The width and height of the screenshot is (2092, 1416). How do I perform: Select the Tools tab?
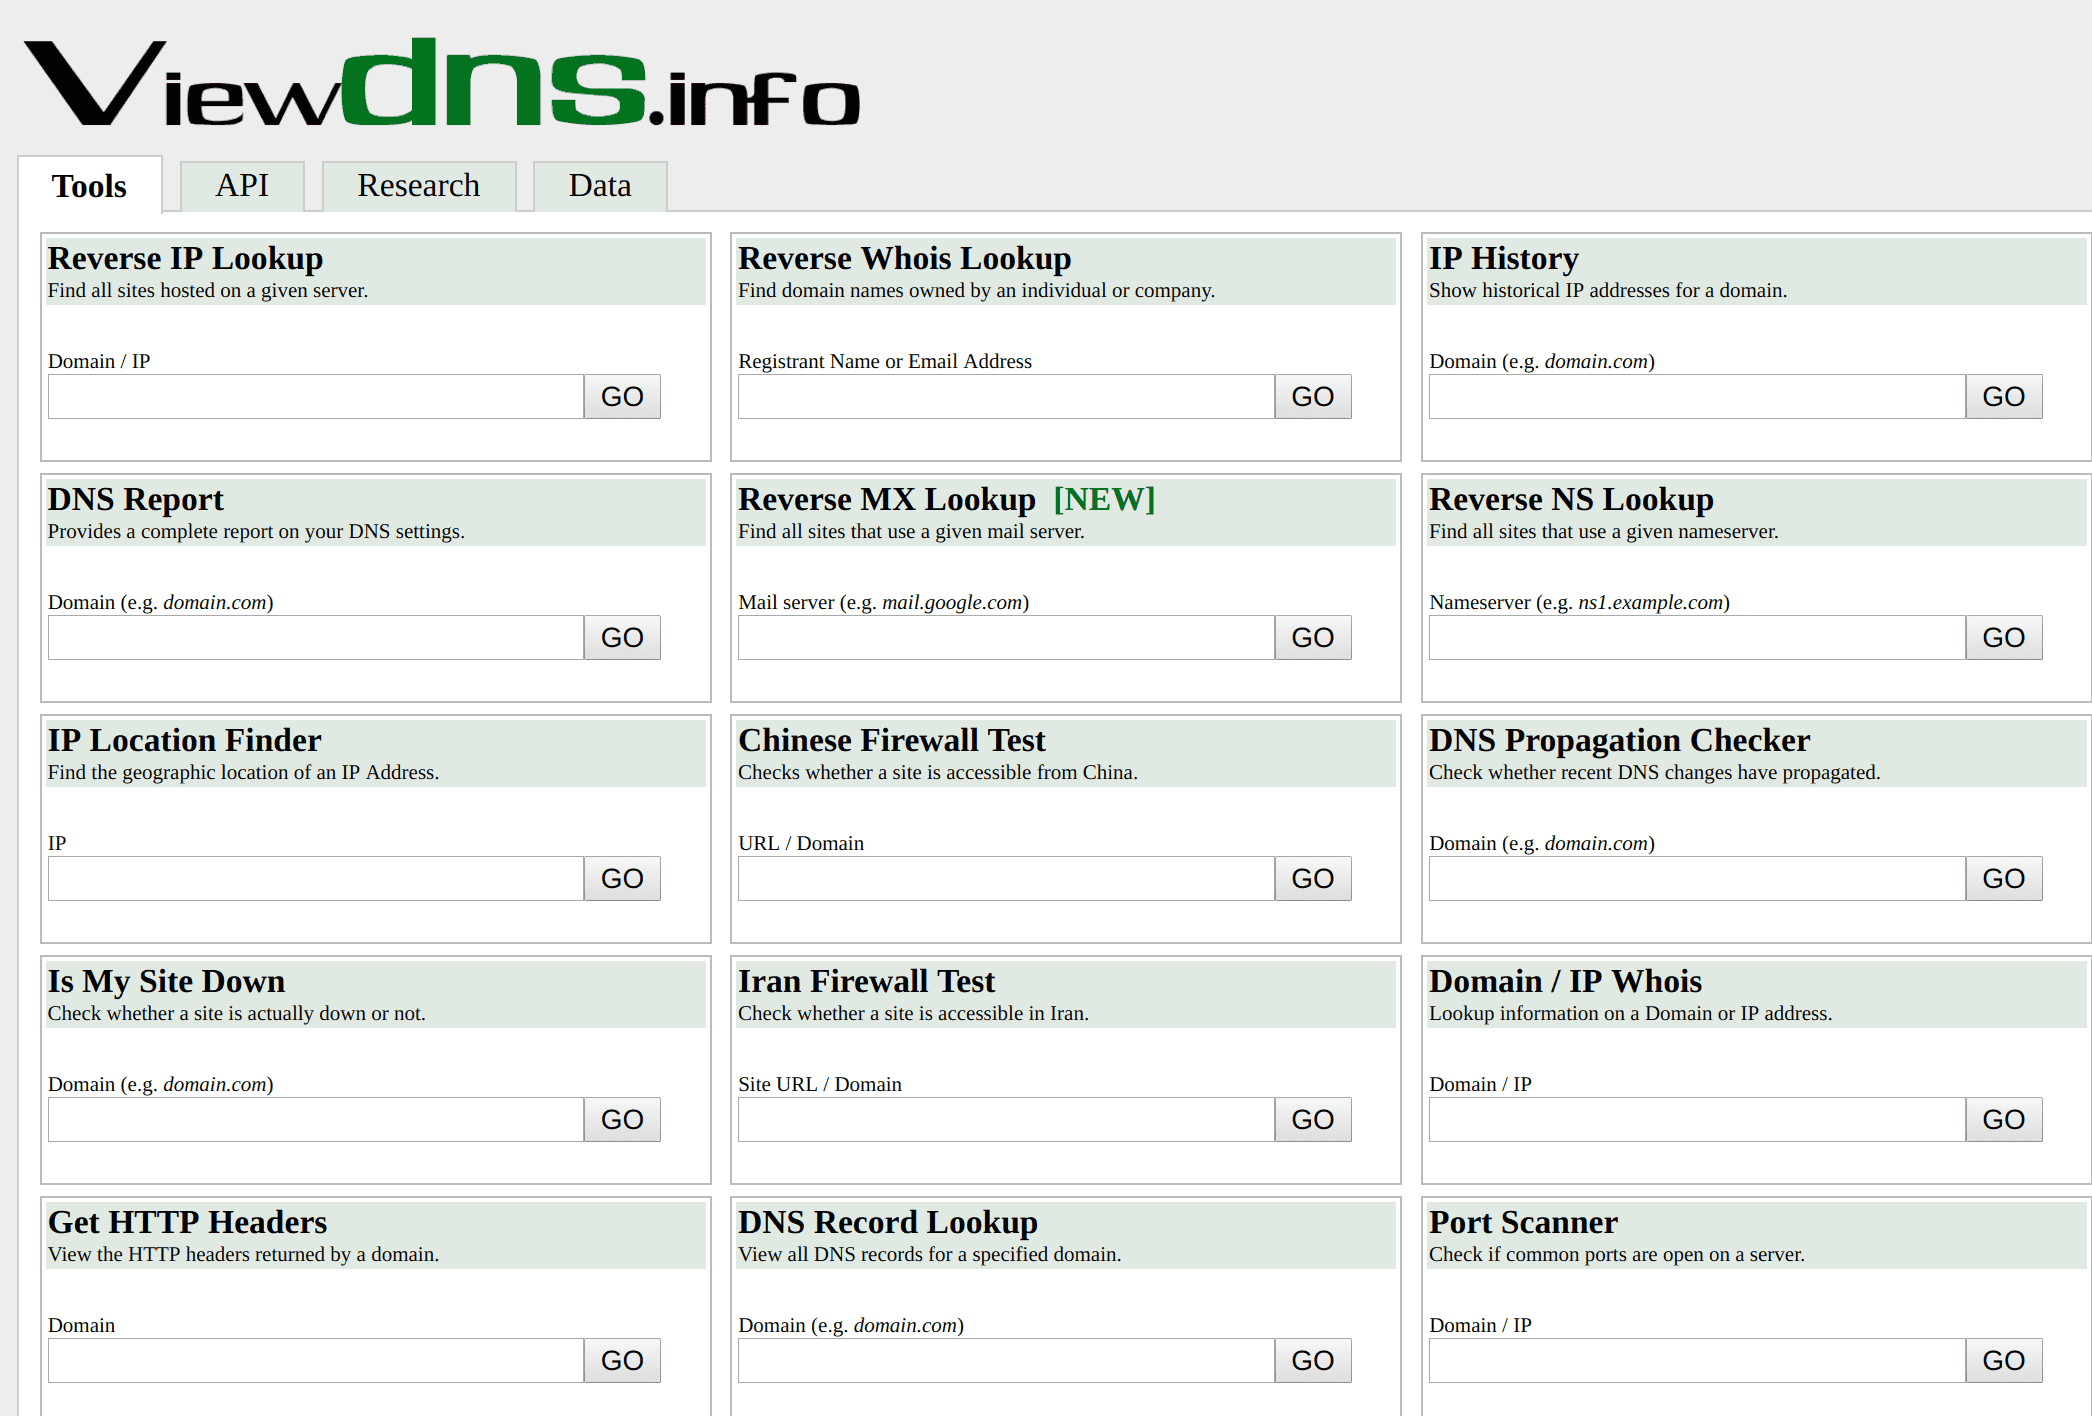90,185
